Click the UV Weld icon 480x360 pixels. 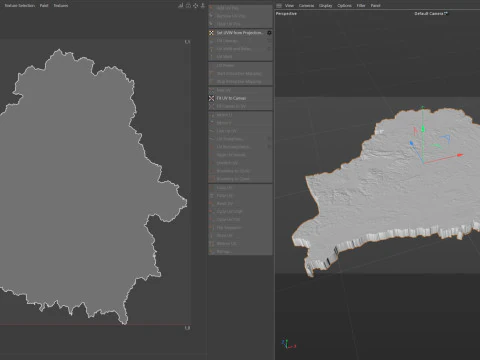(x=211, y=57)
